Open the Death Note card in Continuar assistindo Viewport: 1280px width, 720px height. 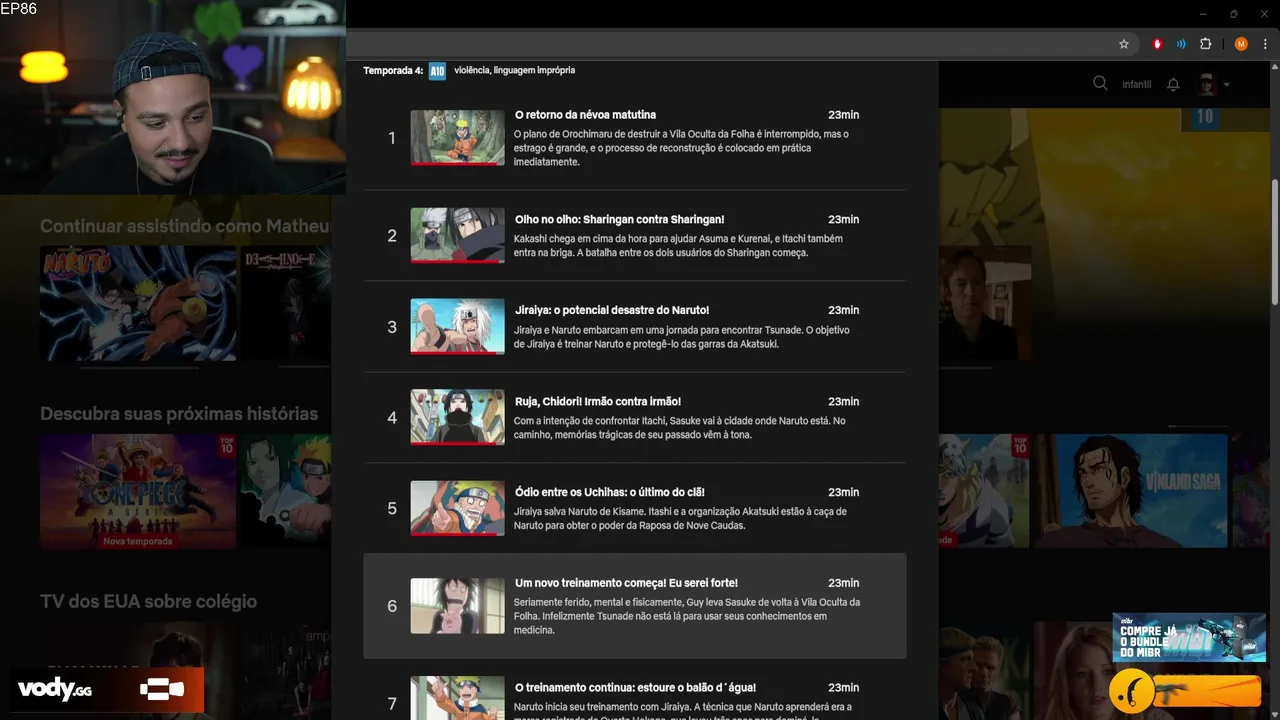coord(286,303)
